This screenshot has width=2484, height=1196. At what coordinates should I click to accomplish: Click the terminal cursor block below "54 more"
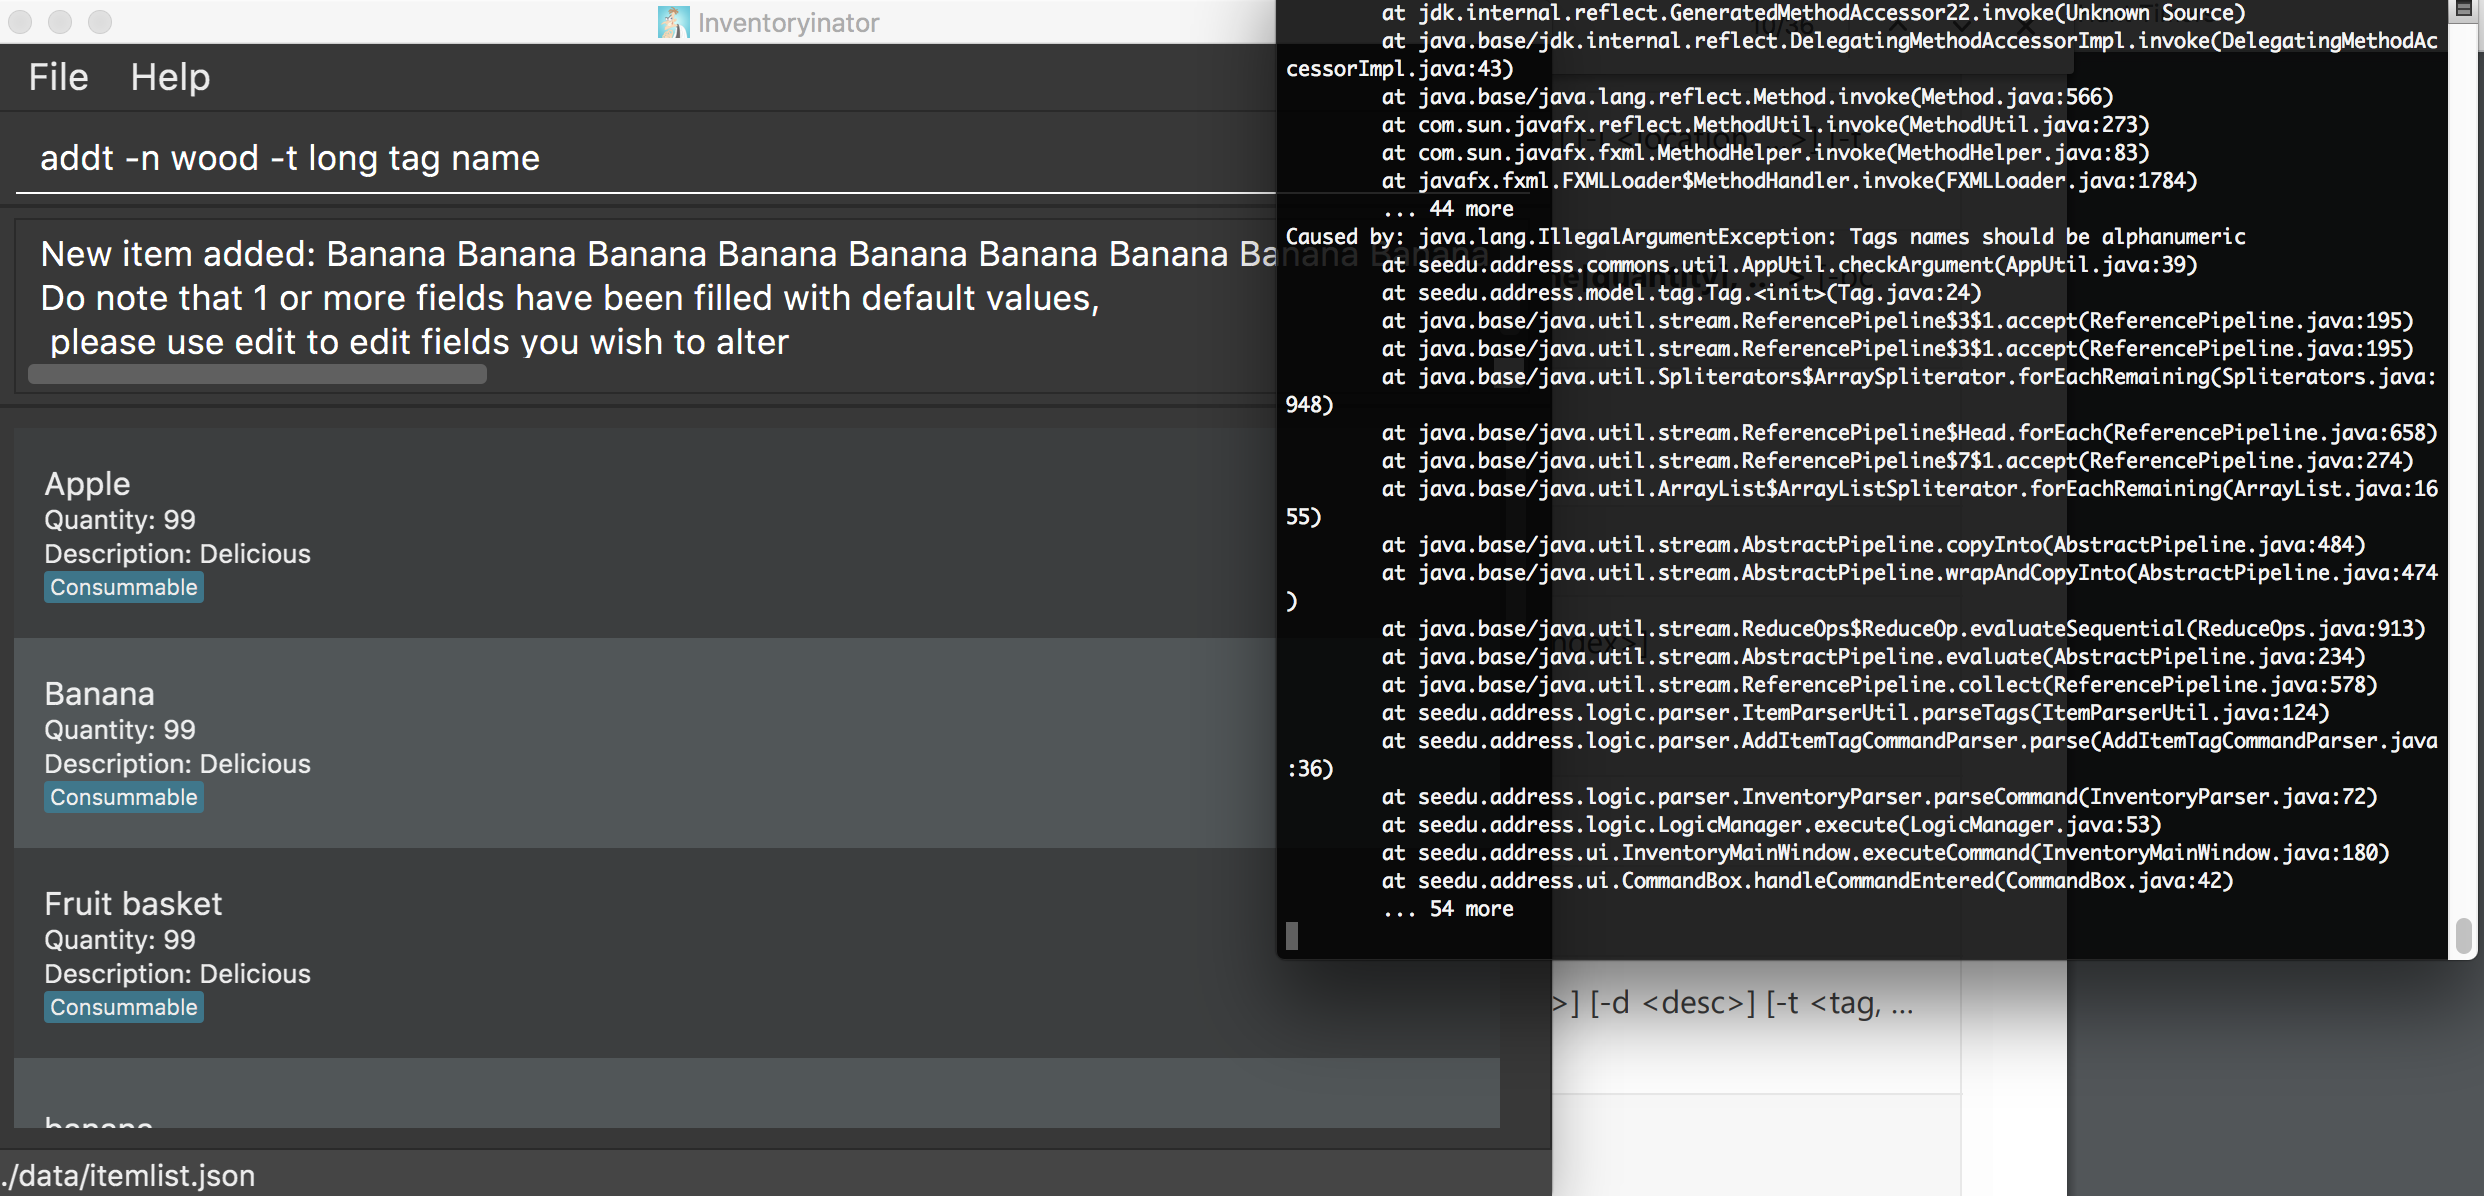click(x=1292, y=936)
